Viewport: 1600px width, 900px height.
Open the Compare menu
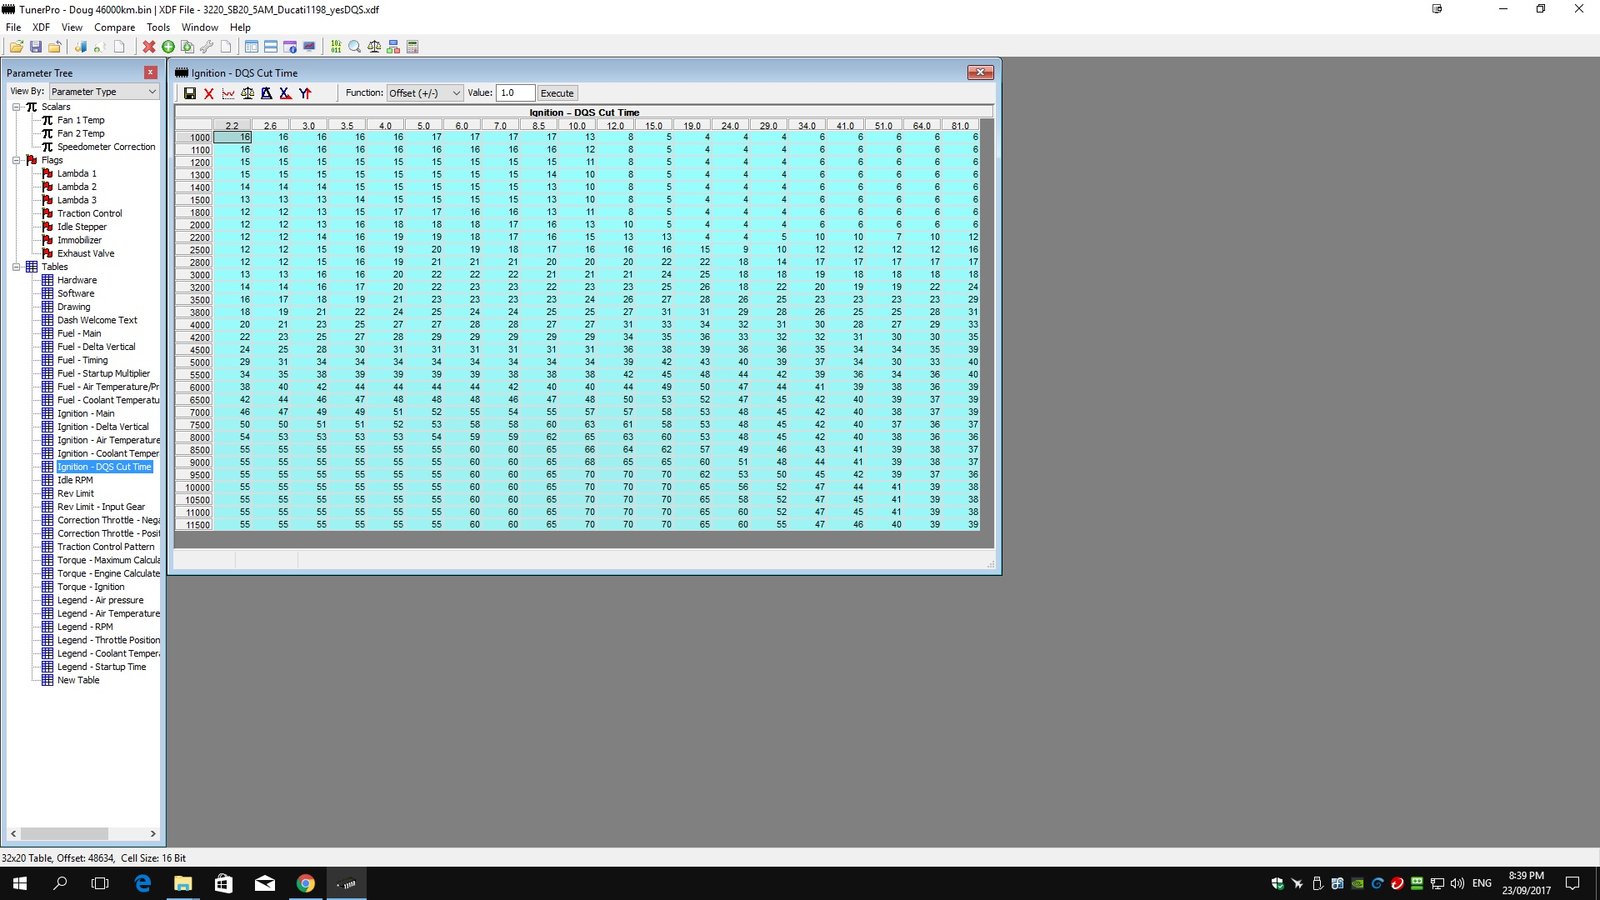114,28
